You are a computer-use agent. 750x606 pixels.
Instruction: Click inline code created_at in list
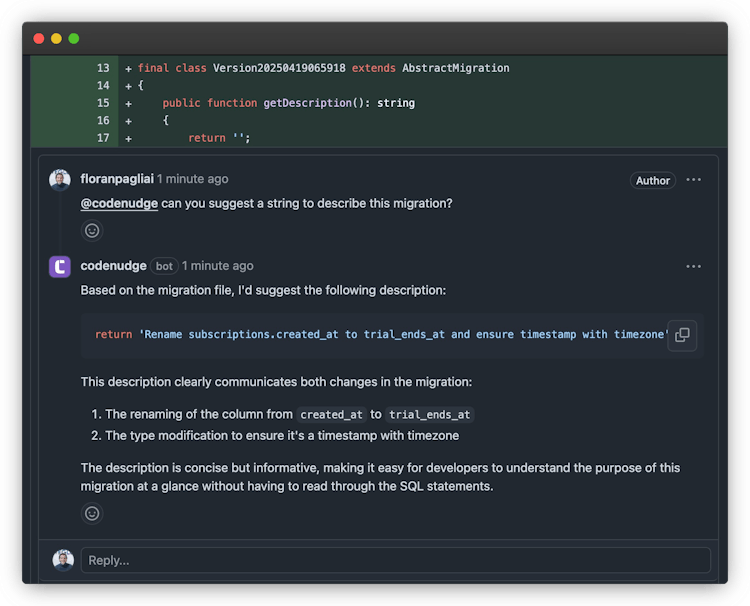click(331, 415)
